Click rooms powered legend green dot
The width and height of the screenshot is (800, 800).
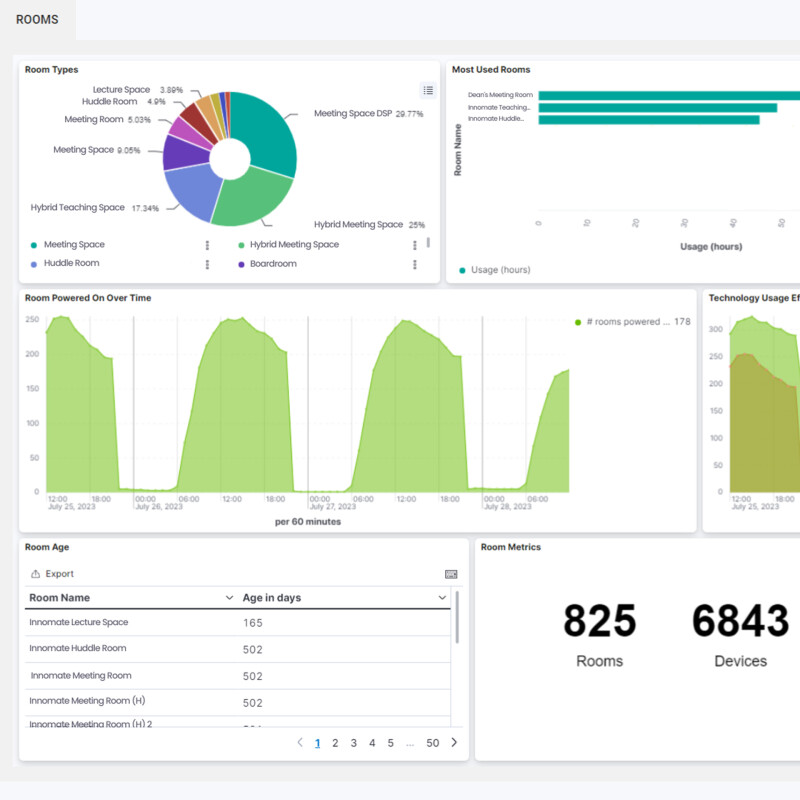tap(578, 322)
